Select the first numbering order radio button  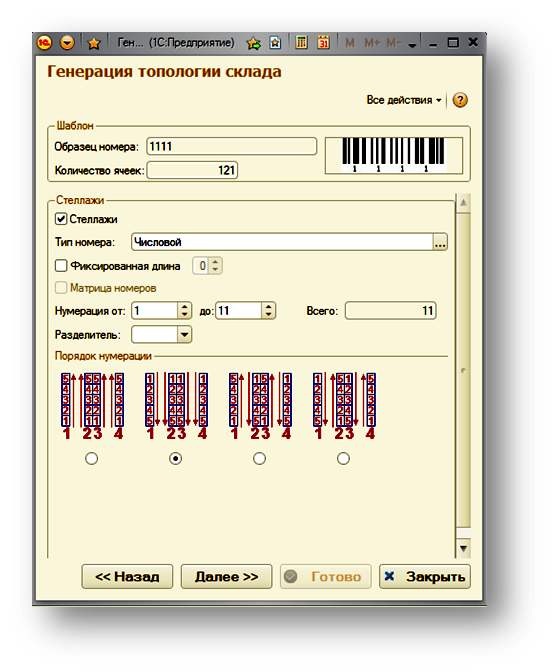(91, 458)
